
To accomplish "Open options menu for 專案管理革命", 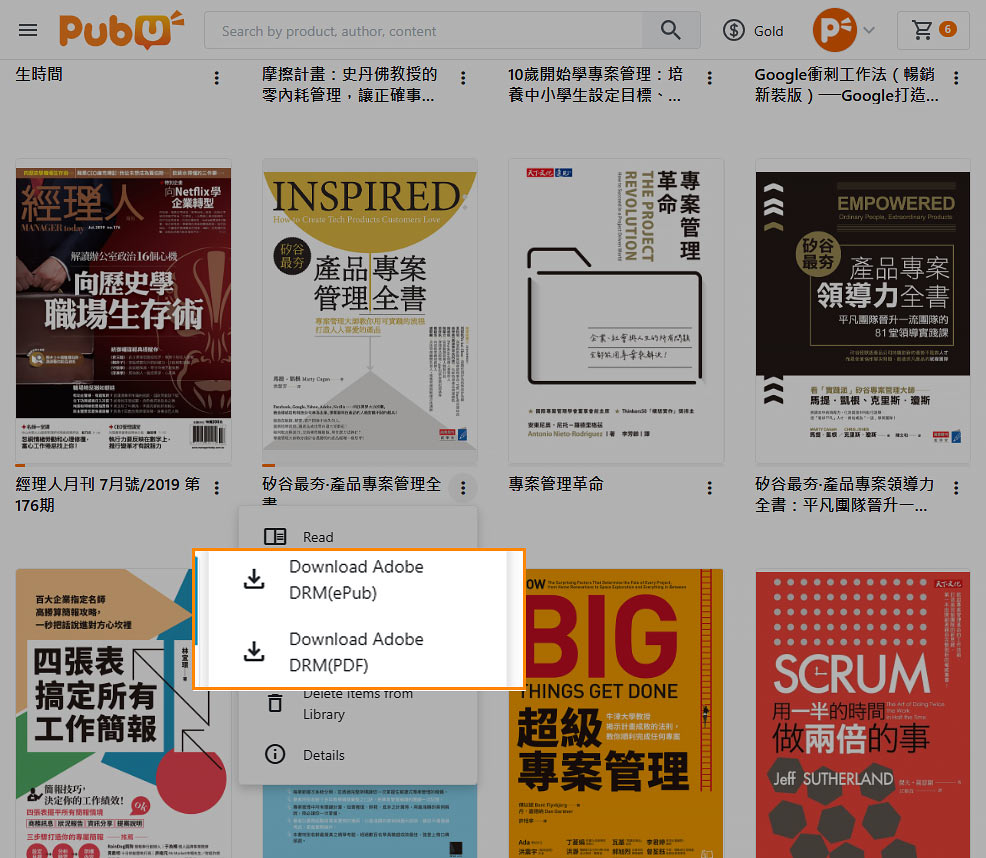I will (709, 488).
